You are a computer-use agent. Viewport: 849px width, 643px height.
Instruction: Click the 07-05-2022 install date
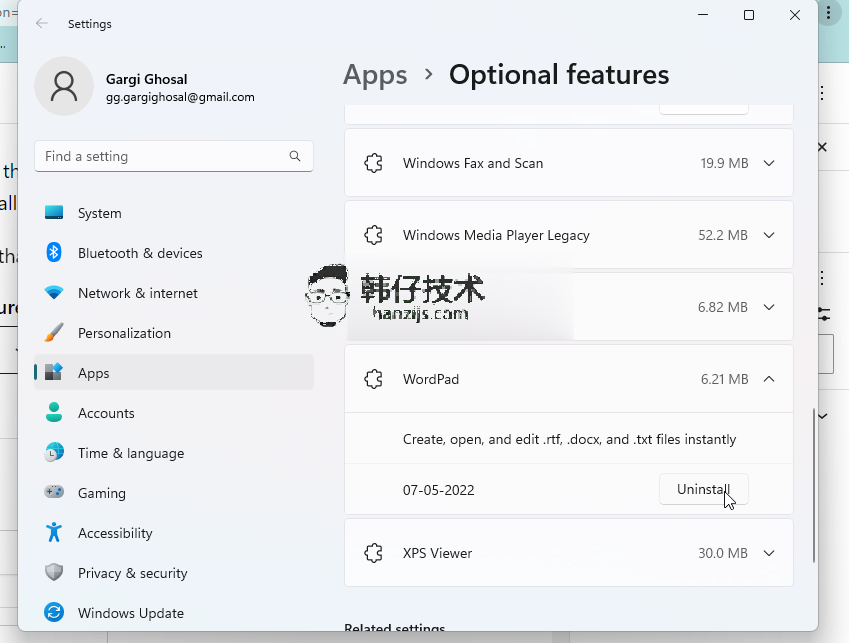[x=438, y=490]
